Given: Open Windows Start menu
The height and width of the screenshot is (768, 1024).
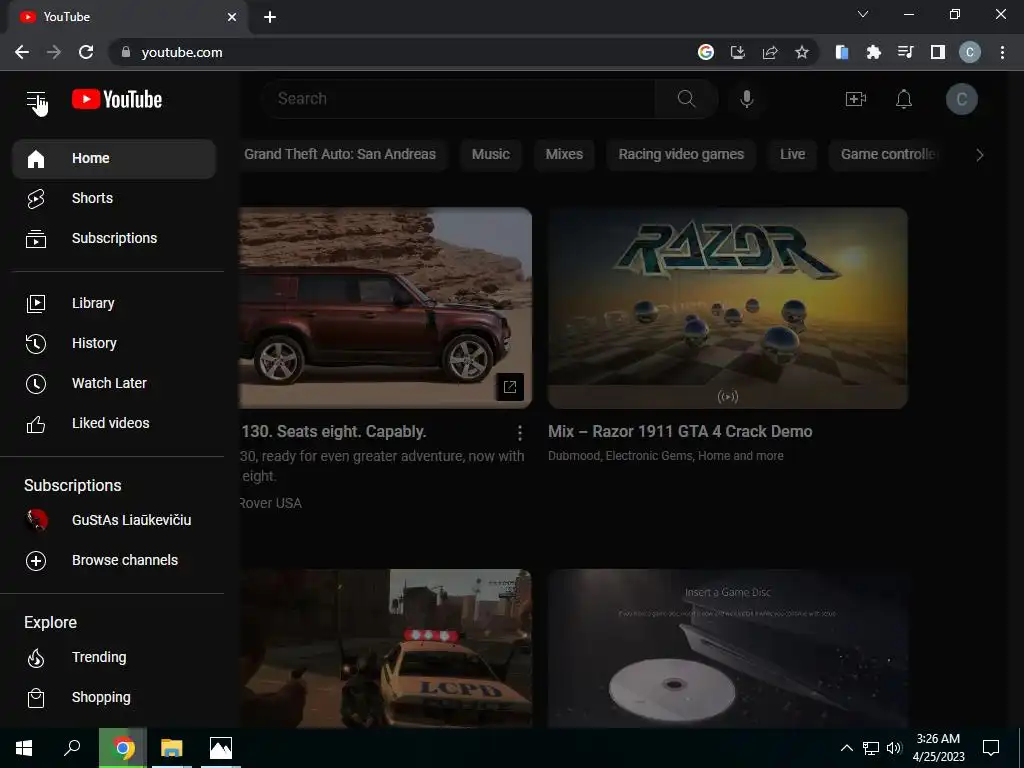Looking at the screenshot, I should (x=24, y=748).
